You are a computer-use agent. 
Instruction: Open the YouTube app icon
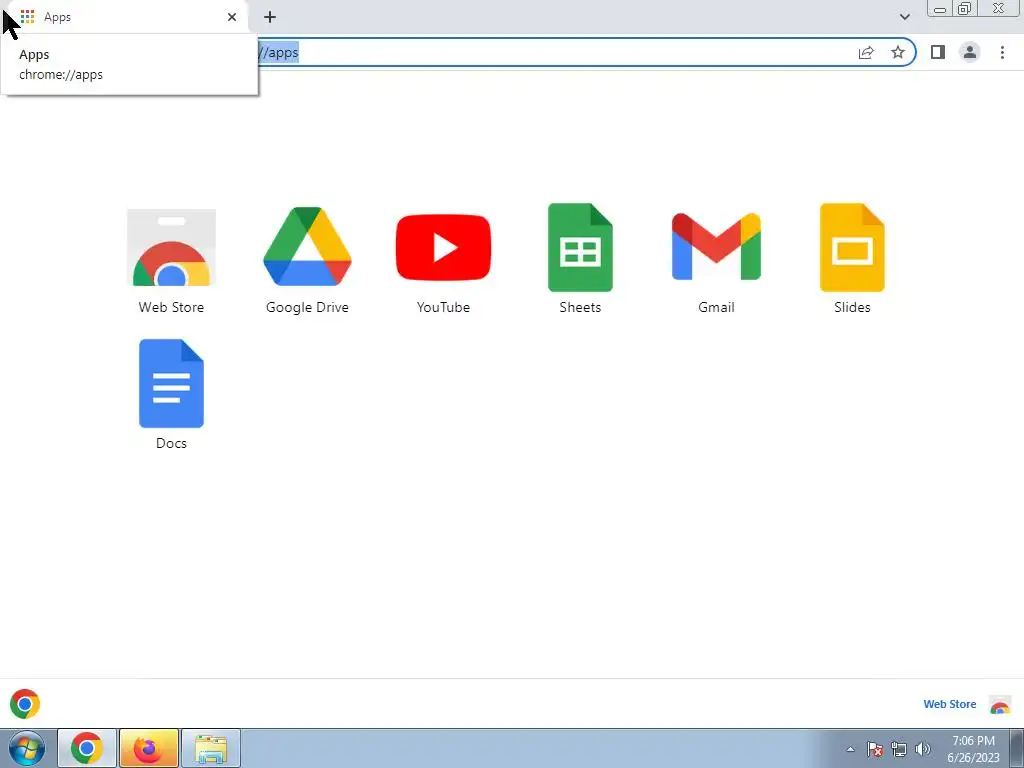(443, 248)
